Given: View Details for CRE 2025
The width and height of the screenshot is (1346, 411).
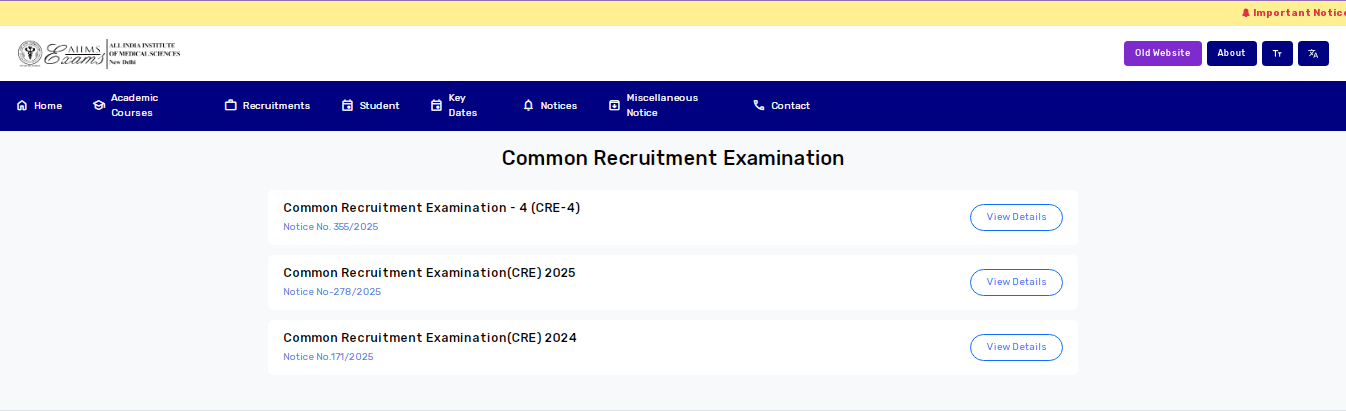Looking at the screenshot, I should tap(1016, 282).
